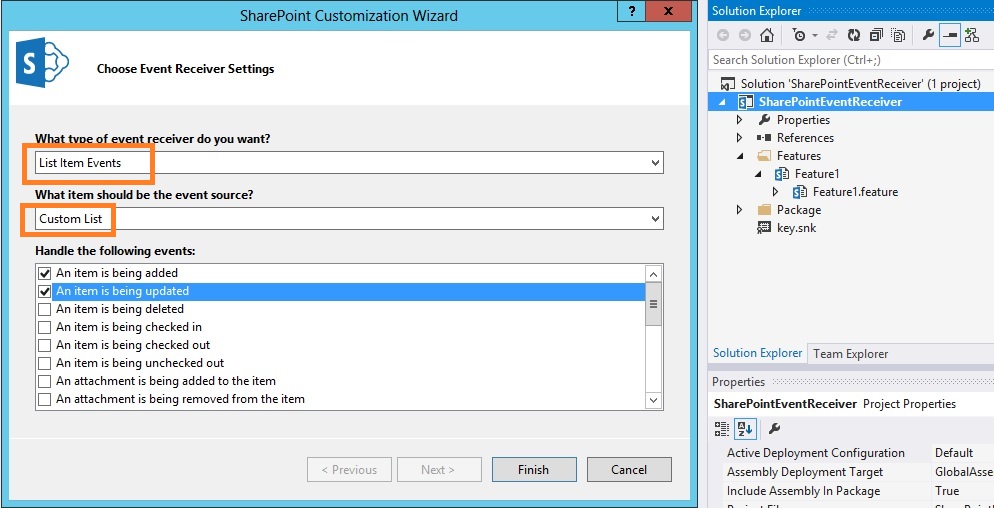Click the wrench Properties icon in Solution Explorer toolbar
This screenshot has width=994, height=508.
coord(928,36)
